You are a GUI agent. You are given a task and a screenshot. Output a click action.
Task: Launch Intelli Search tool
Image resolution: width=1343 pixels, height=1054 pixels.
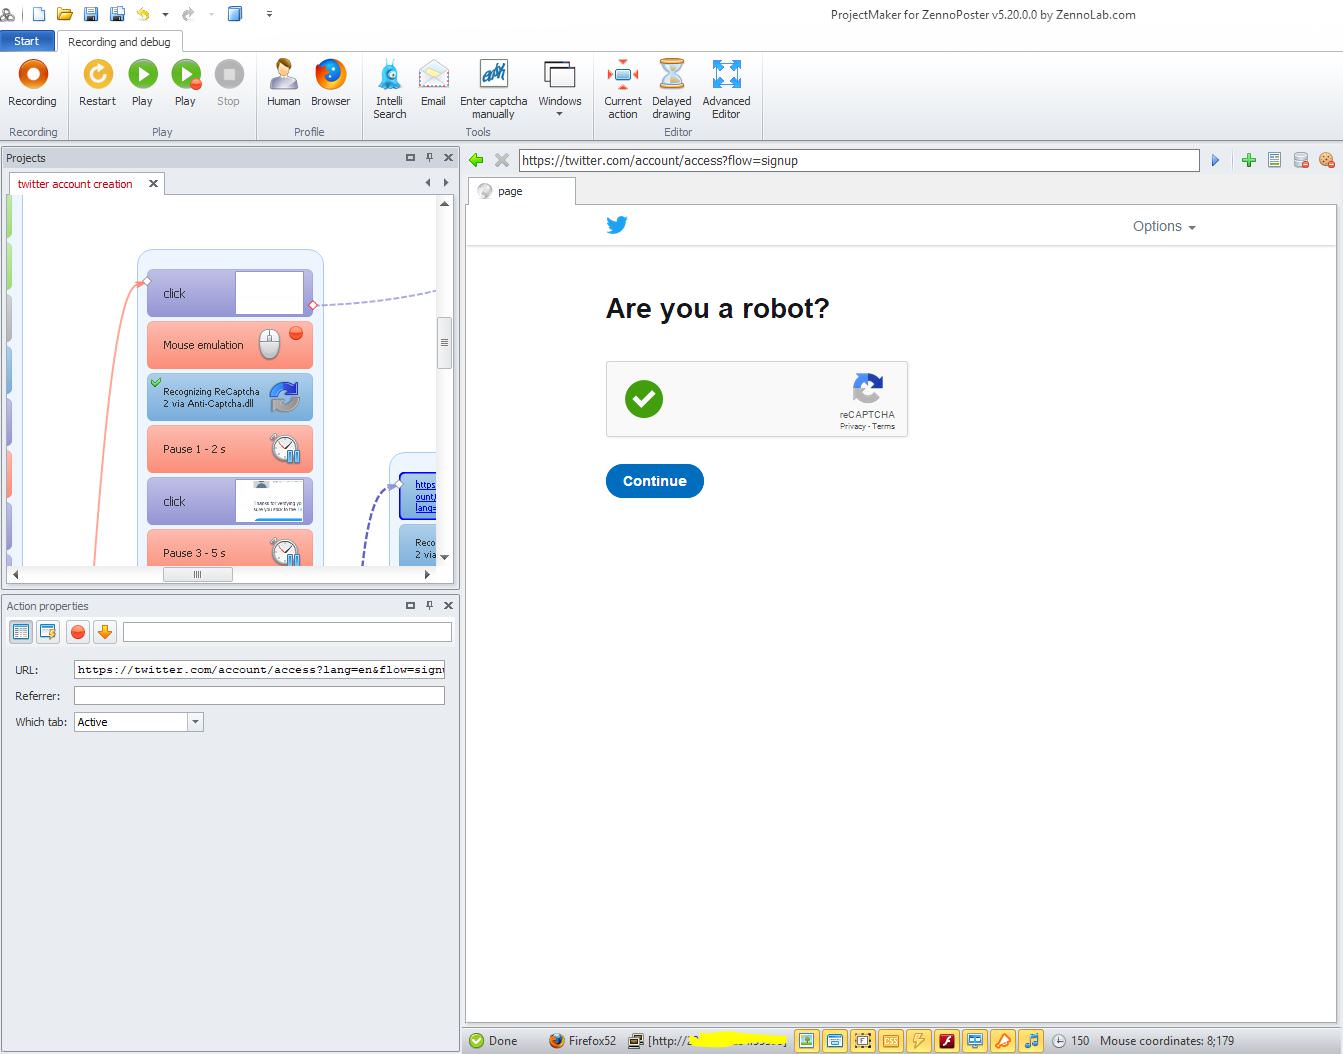tap(389, 89)
